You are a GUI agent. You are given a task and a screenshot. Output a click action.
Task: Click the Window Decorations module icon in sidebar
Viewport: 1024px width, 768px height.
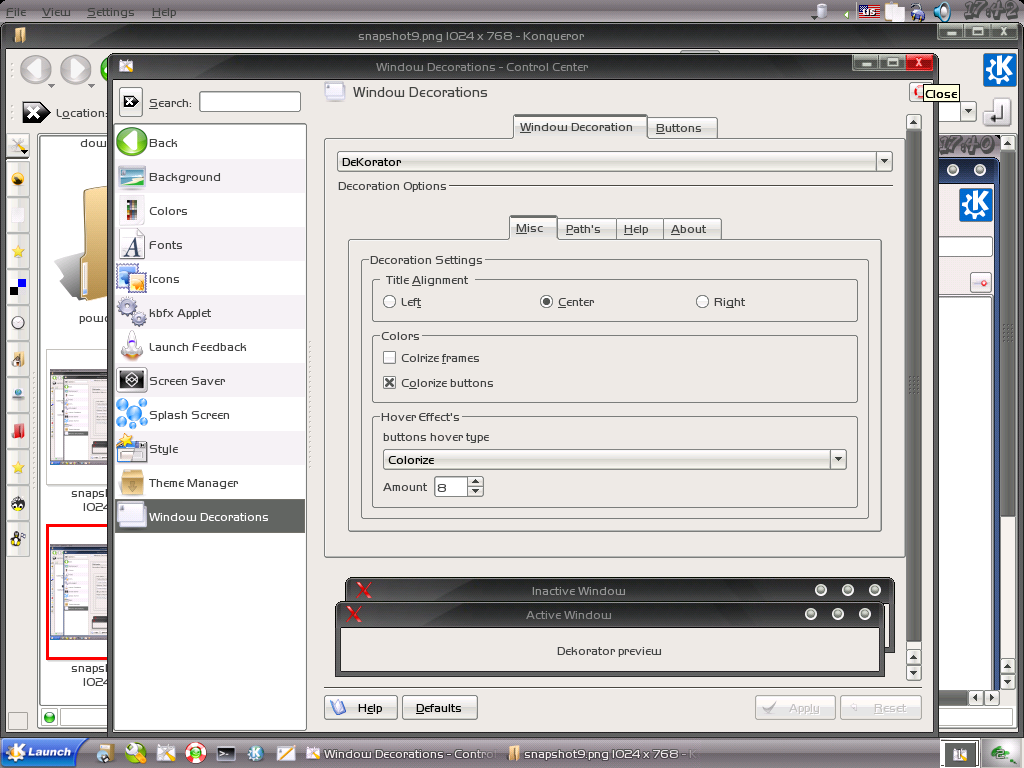131,516
